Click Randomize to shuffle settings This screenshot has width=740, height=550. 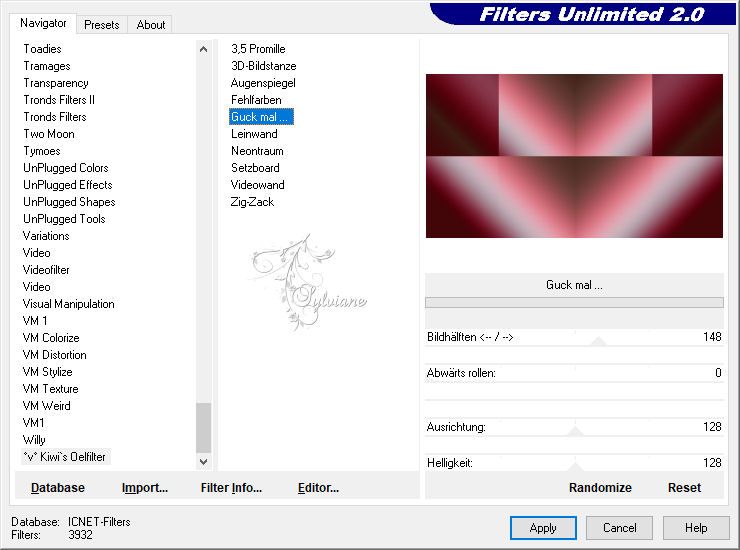600,488
